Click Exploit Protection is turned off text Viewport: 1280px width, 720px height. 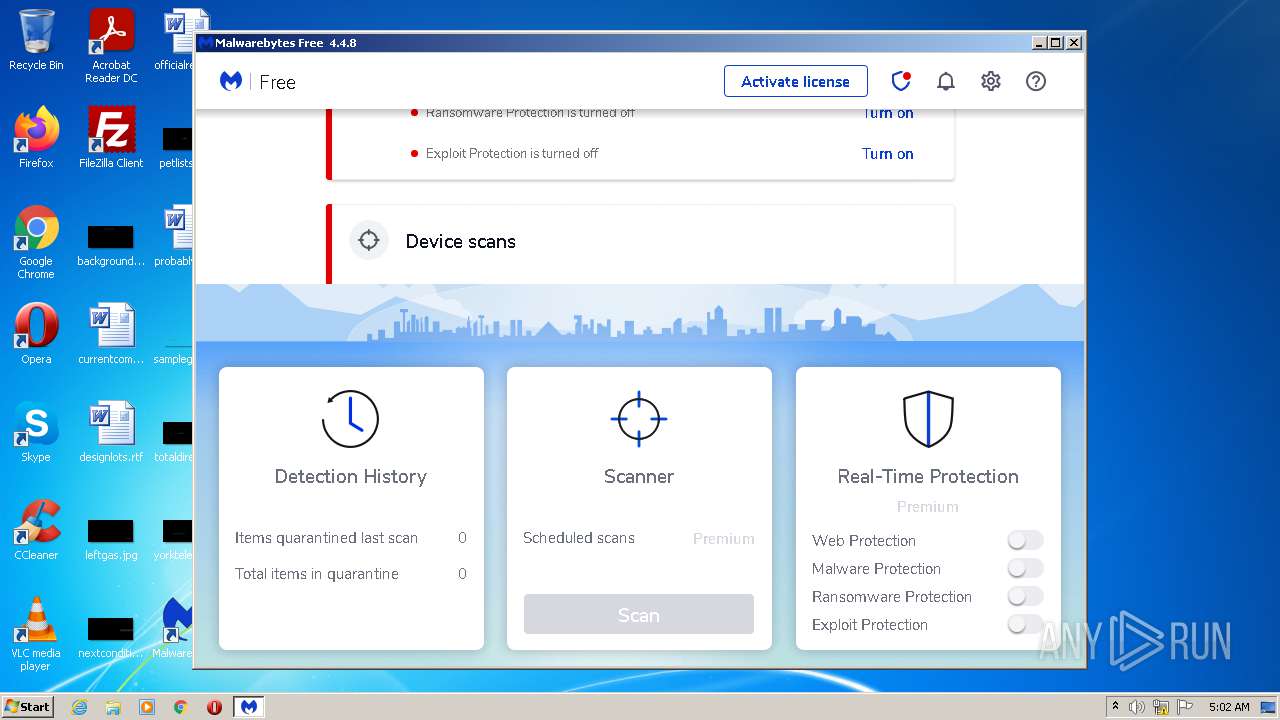[512, 153]
